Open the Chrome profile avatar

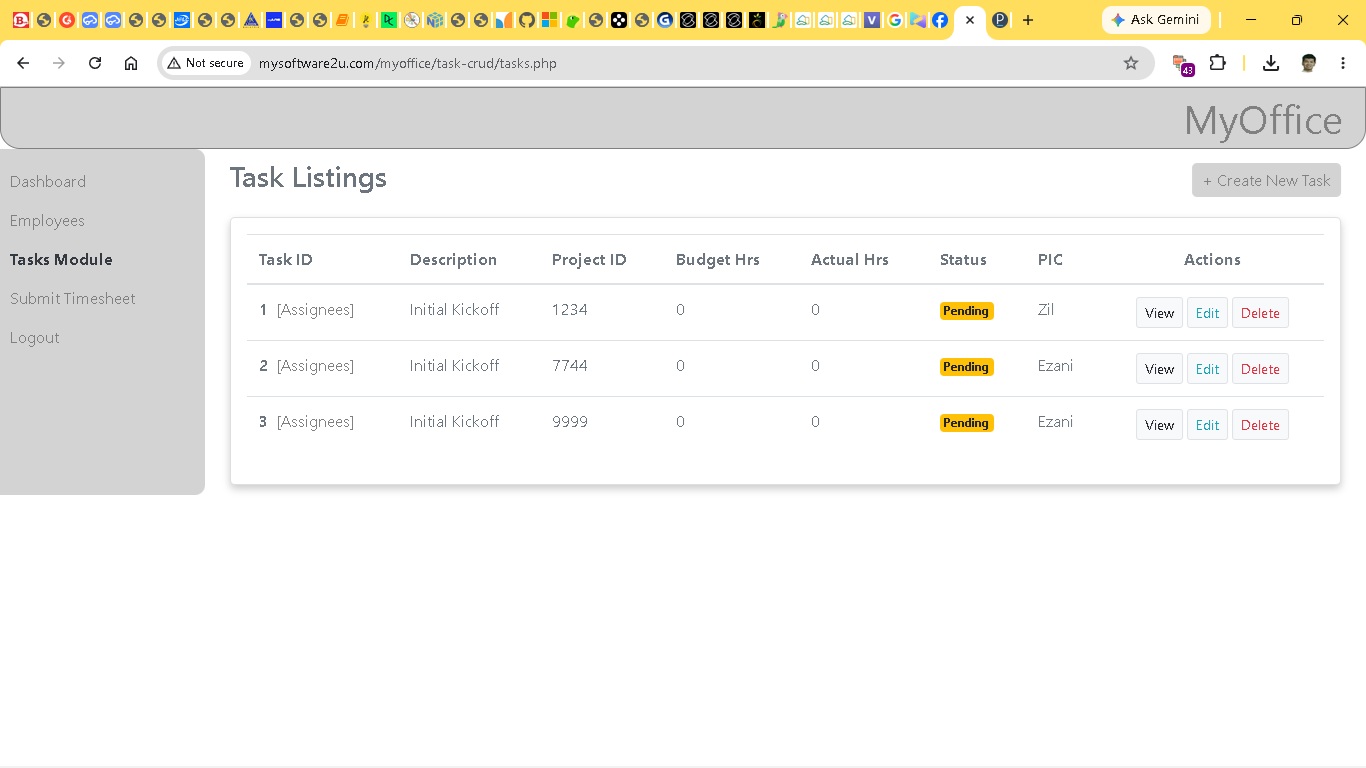[x=1308, y=63]
